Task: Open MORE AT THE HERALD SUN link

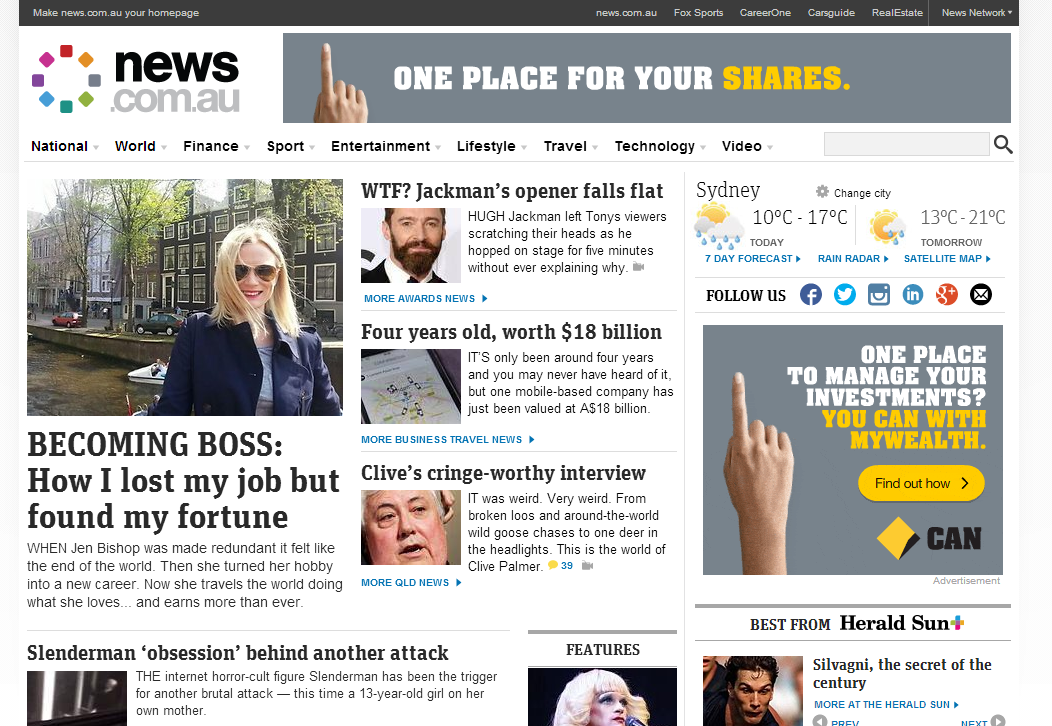Action: [886, 705]
